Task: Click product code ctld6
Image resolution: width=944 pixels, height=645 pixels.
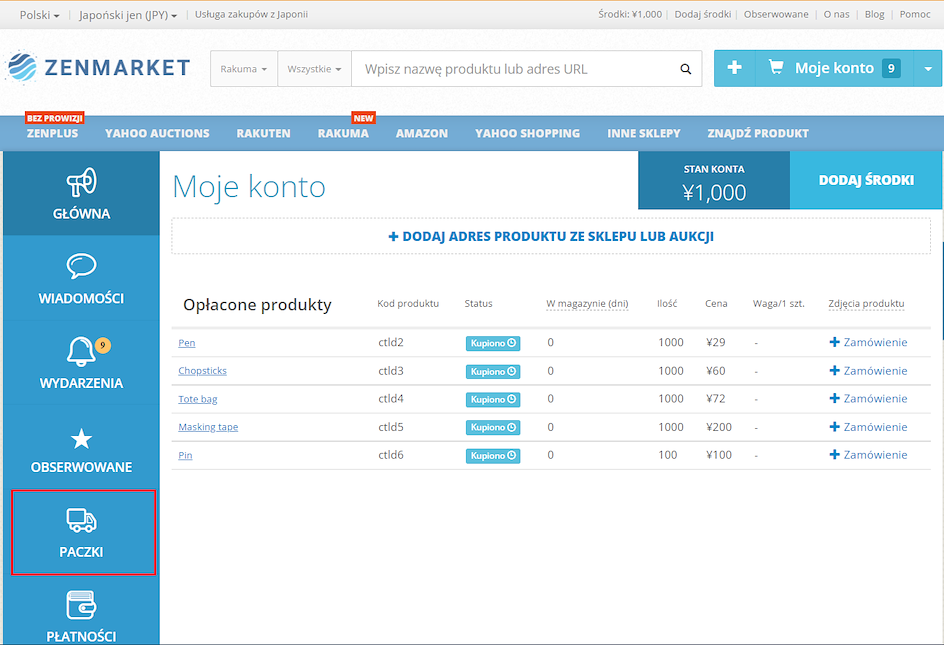Action: pyautogui.click(x=391, y=455)
